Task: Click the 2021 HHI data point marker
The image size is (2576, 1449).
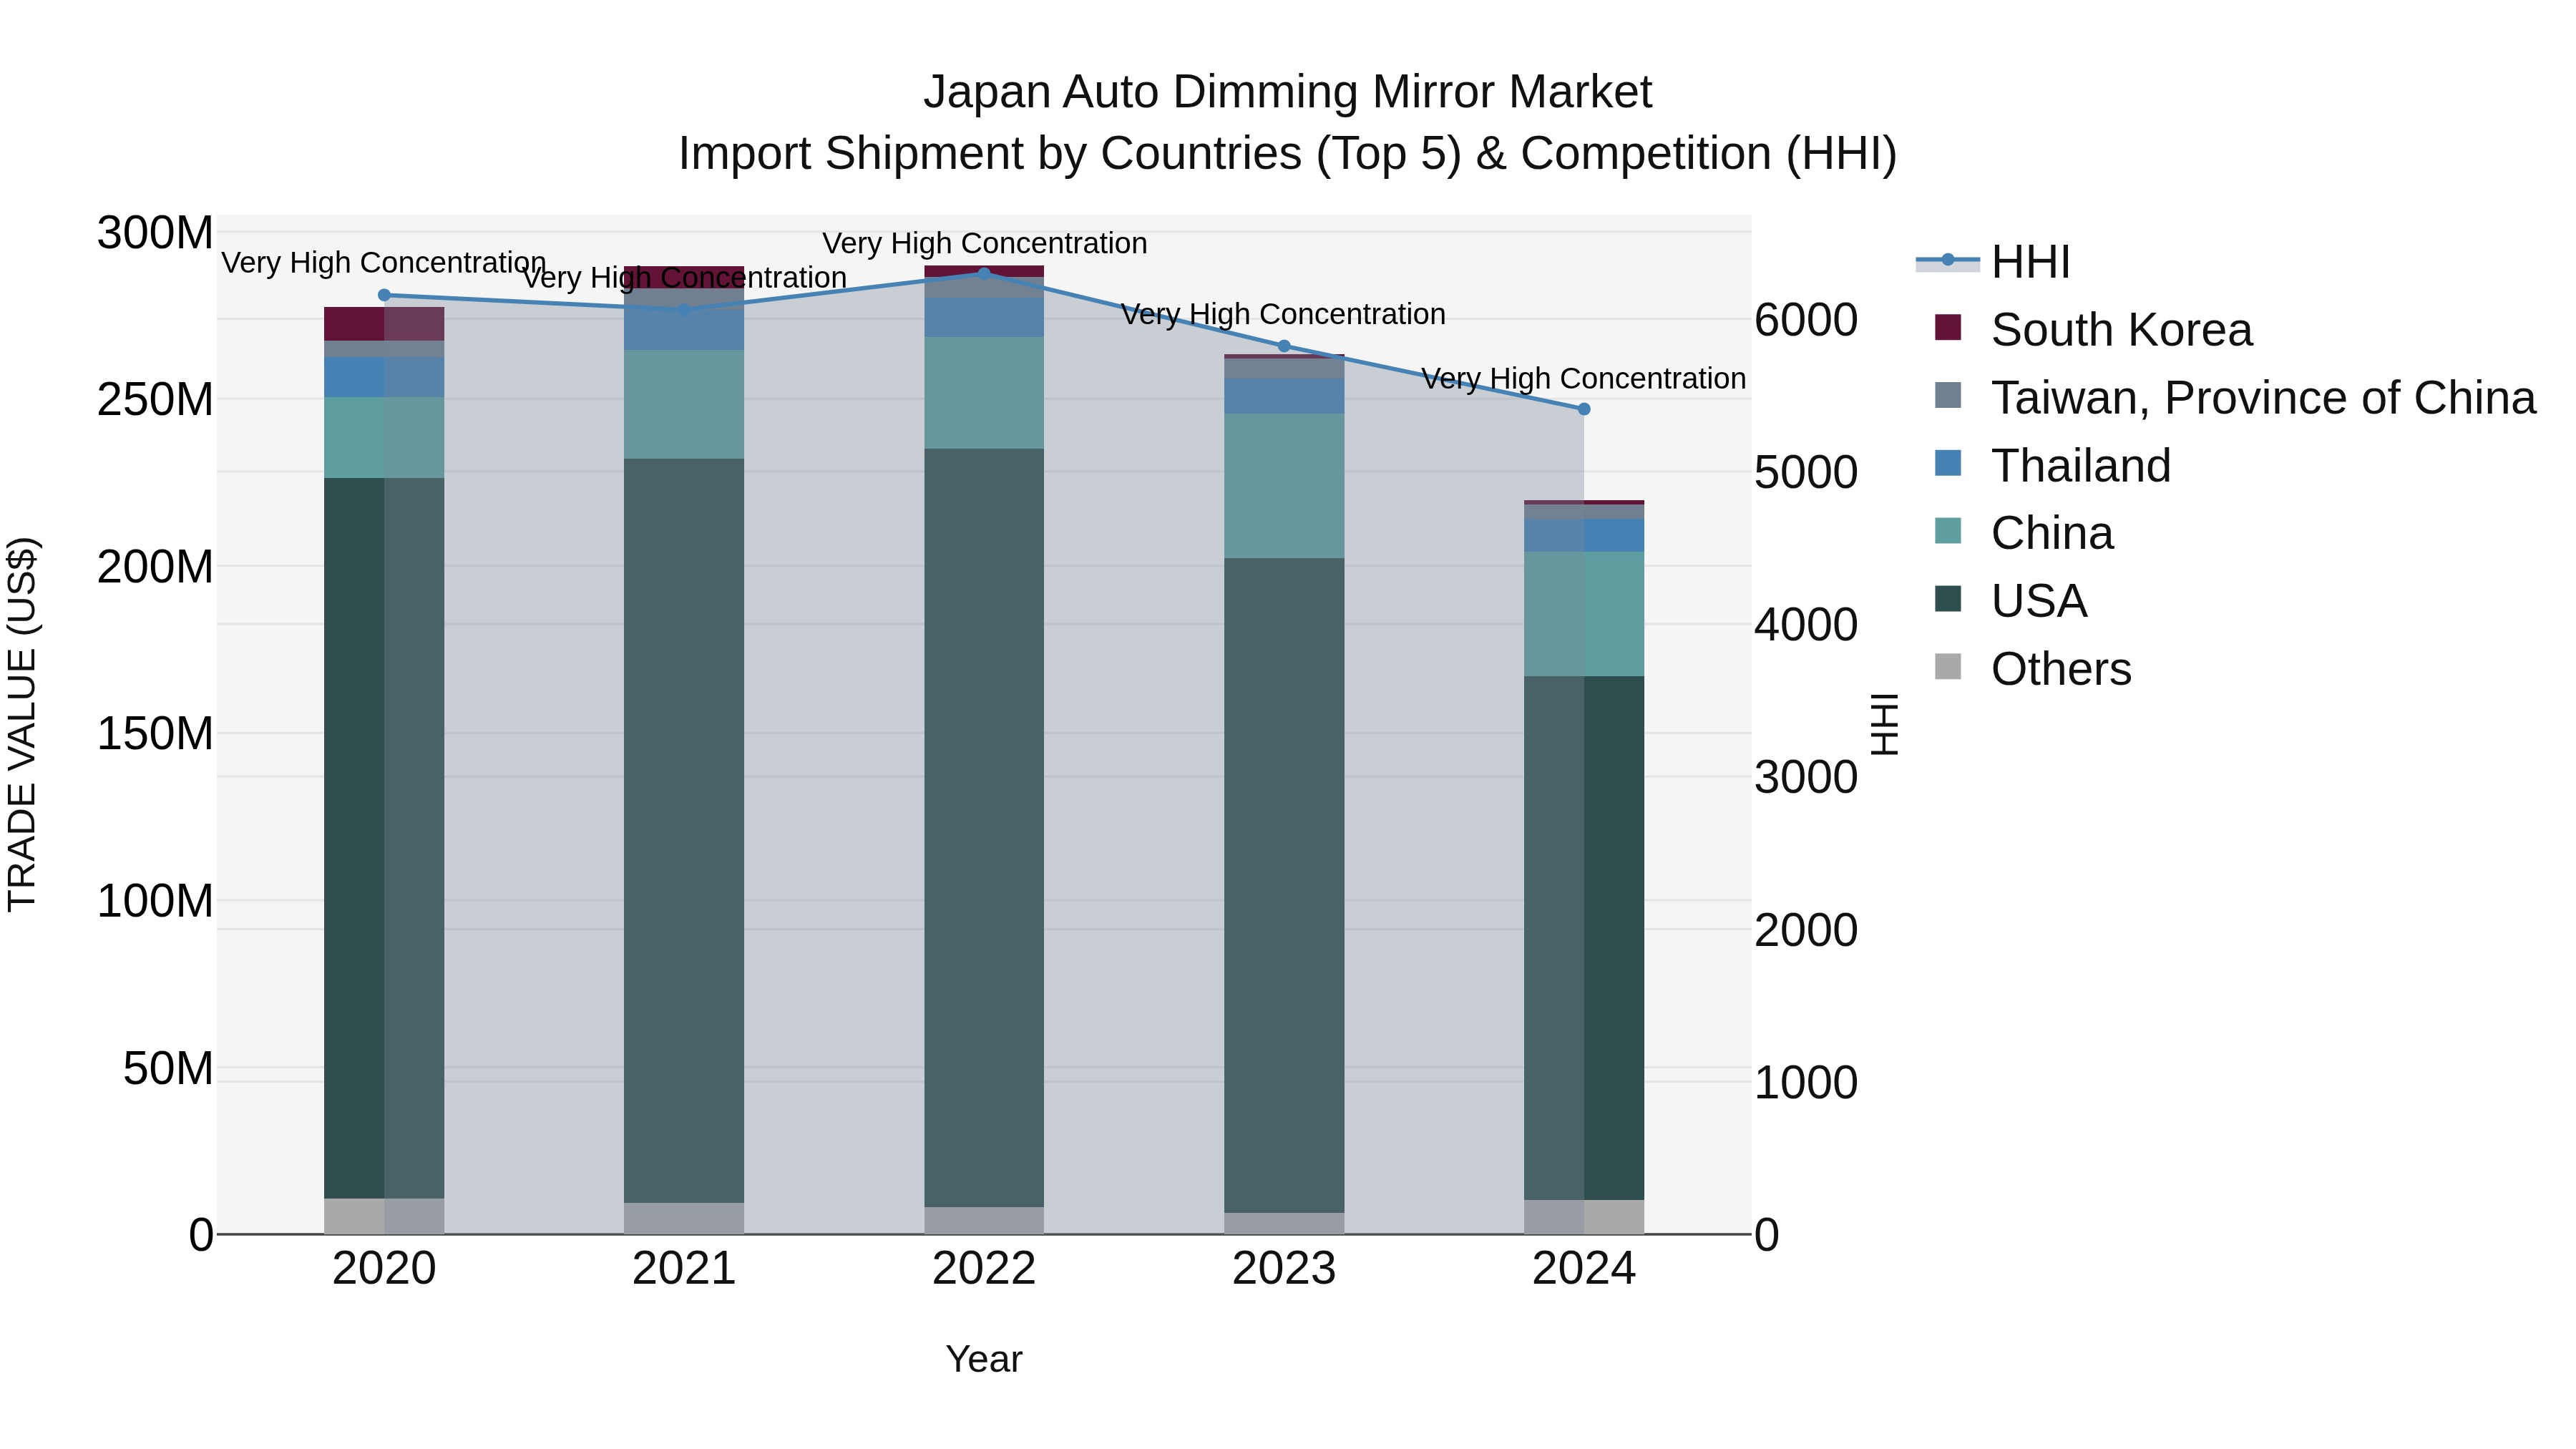Action: click(x=684, y=310)
